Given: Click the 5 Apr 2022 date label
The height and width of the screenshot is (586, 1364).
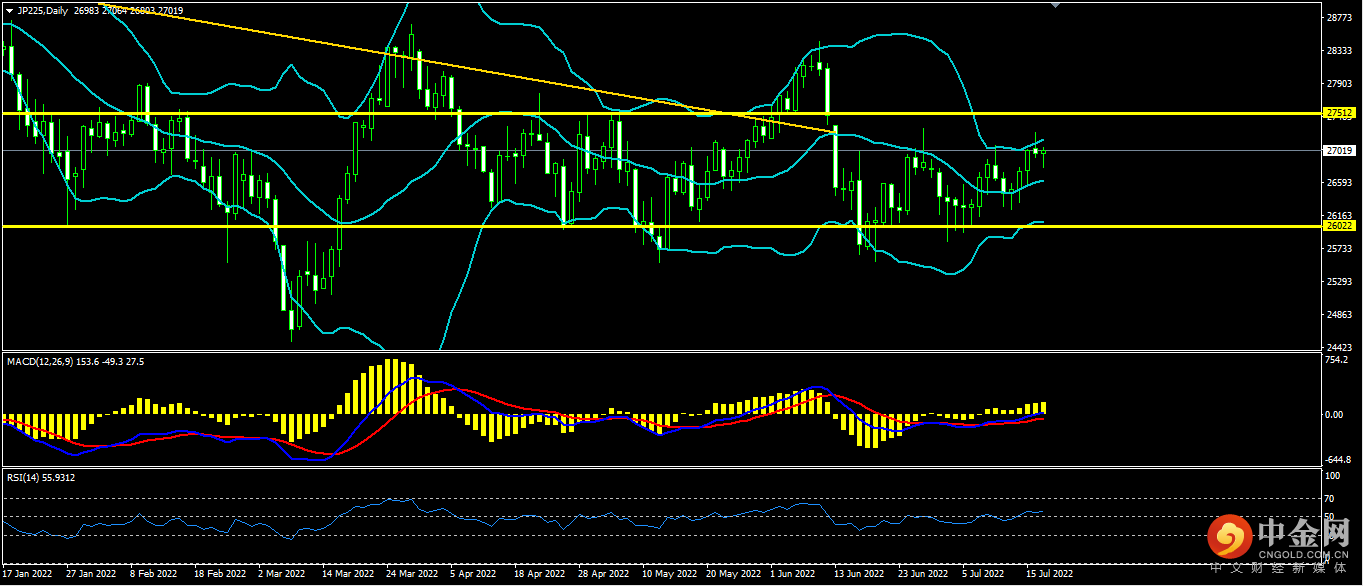Looking at the screenshot, I should (x=473, y=575).
